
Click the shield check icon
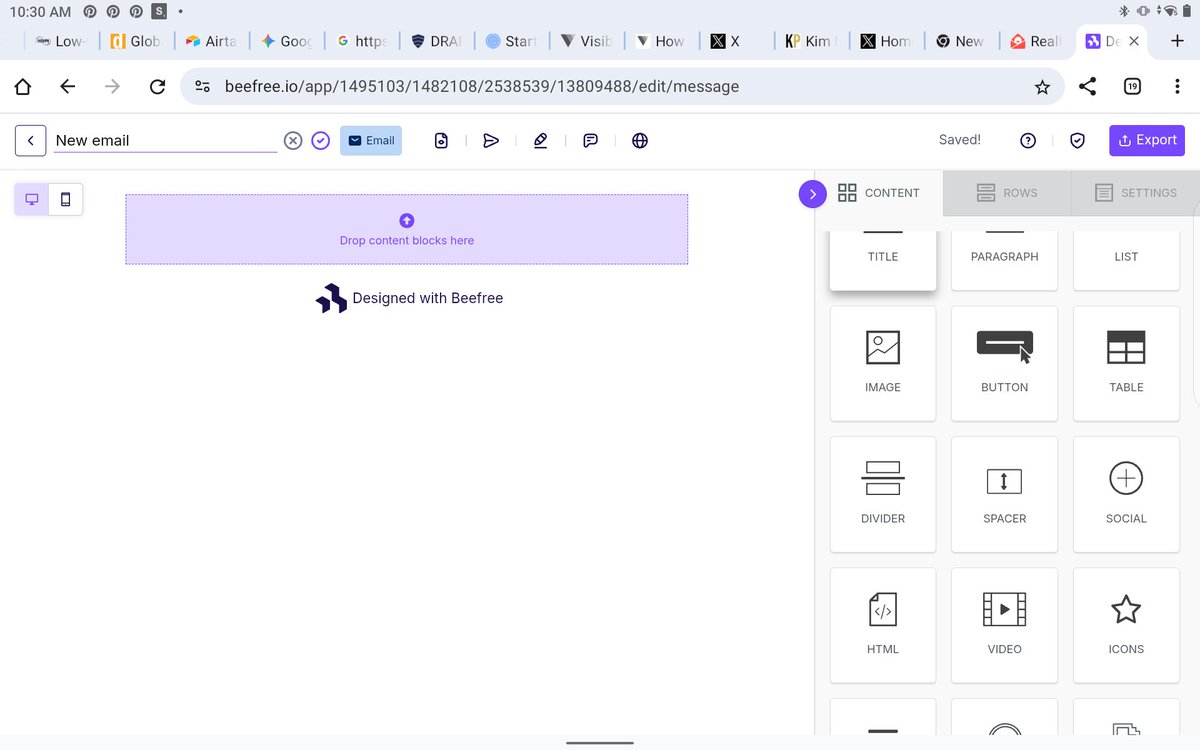click(x=1077, y=141)
